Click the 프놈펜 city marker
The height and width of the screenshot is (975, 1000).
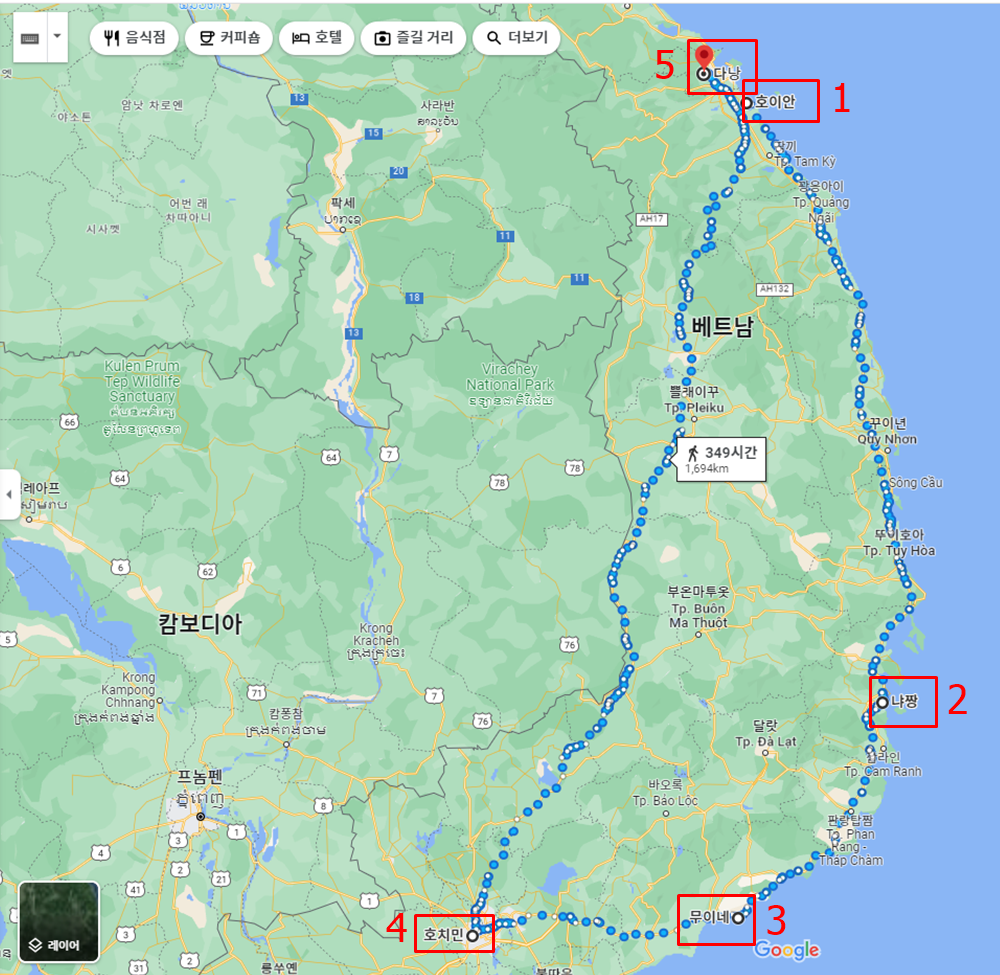click(201, 816)
